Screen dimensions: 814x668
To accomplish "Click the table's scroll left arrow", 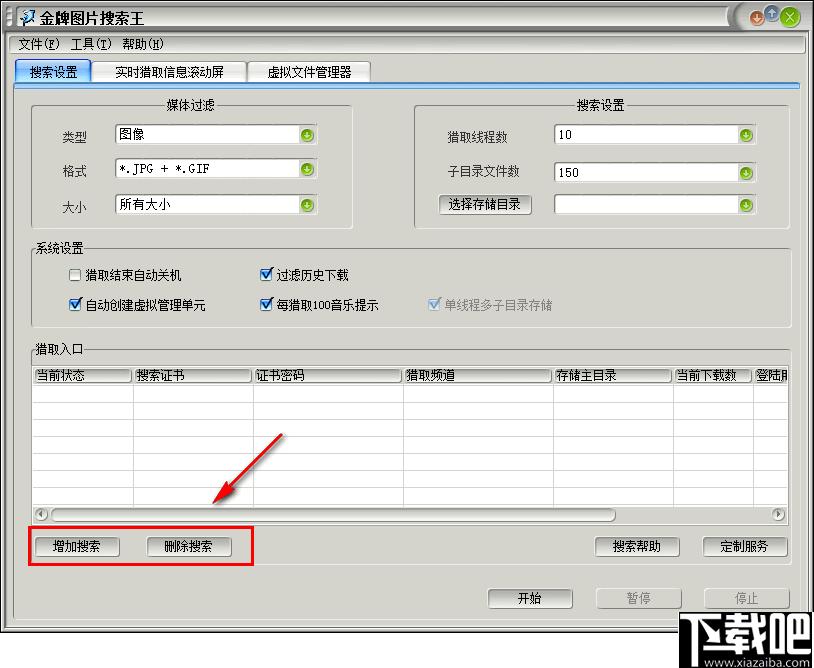I will click(x=42, y=514).
